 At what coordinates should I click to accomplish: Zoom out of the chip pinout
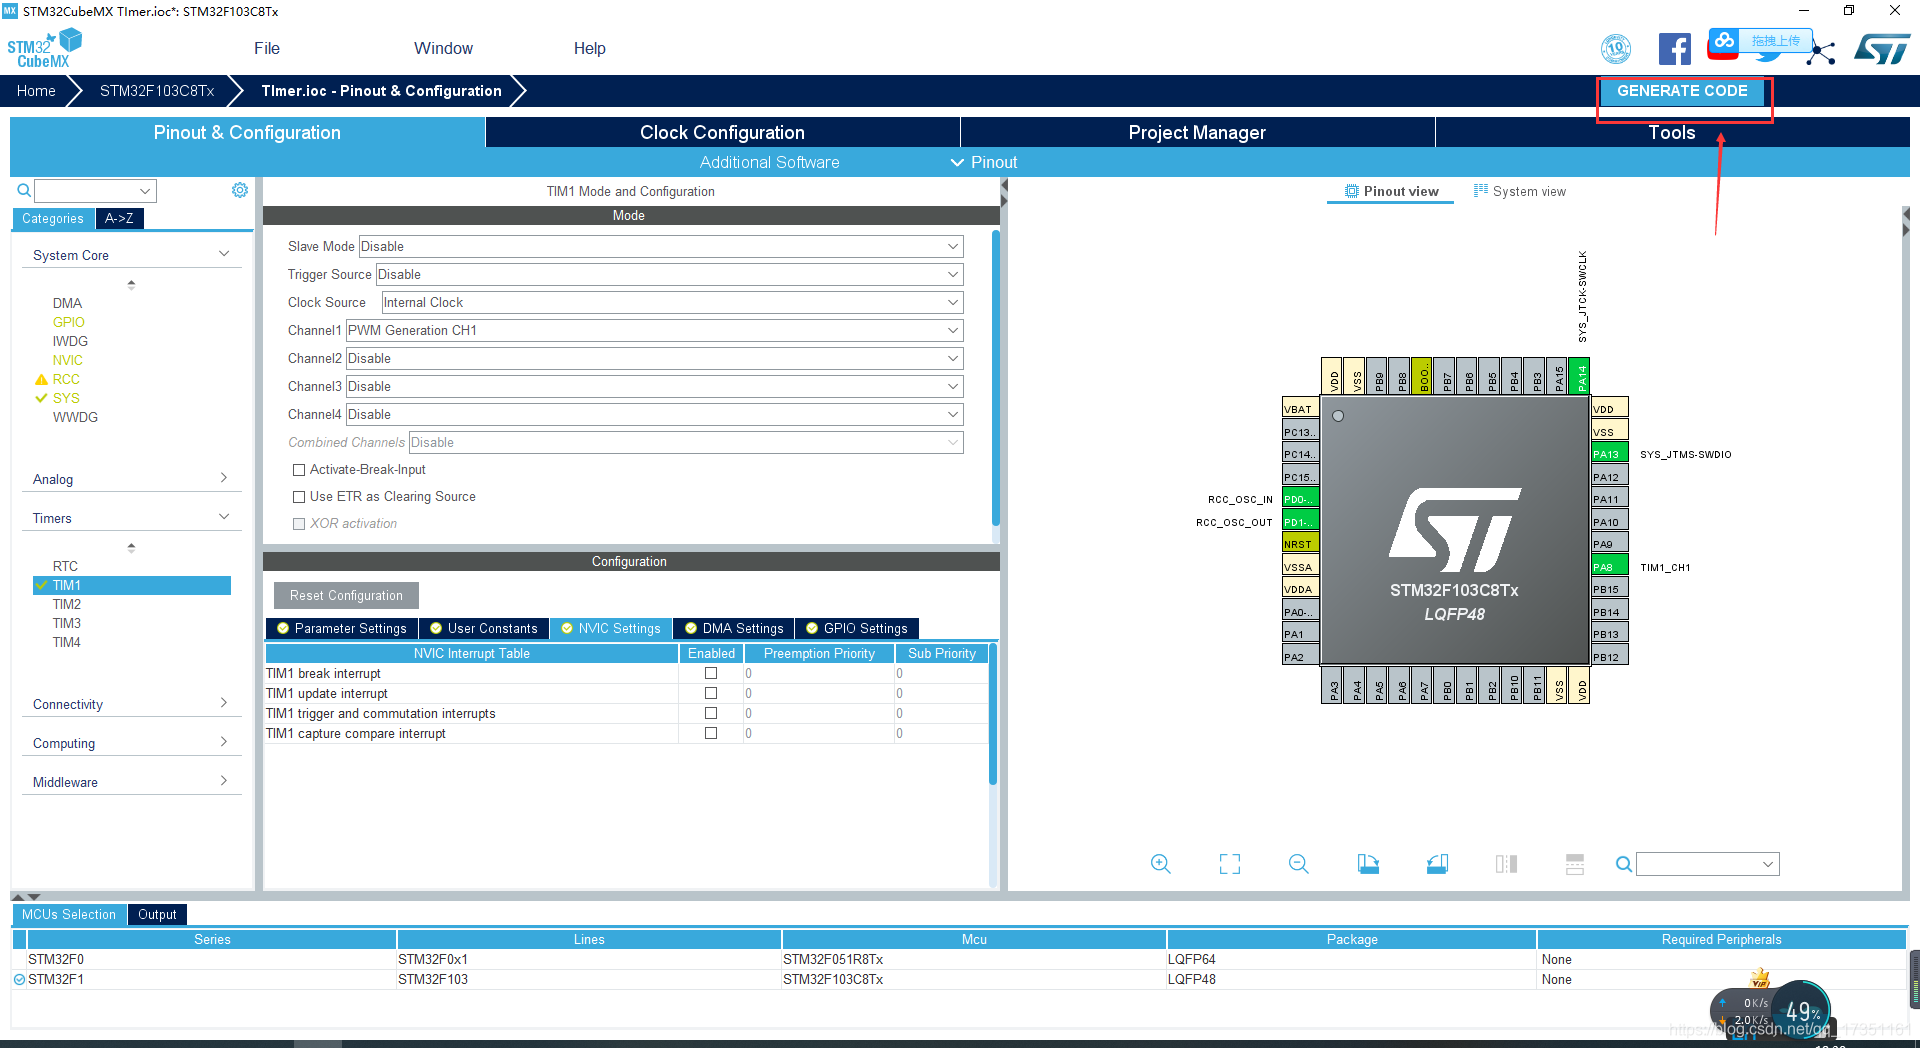coord(1298,864)
